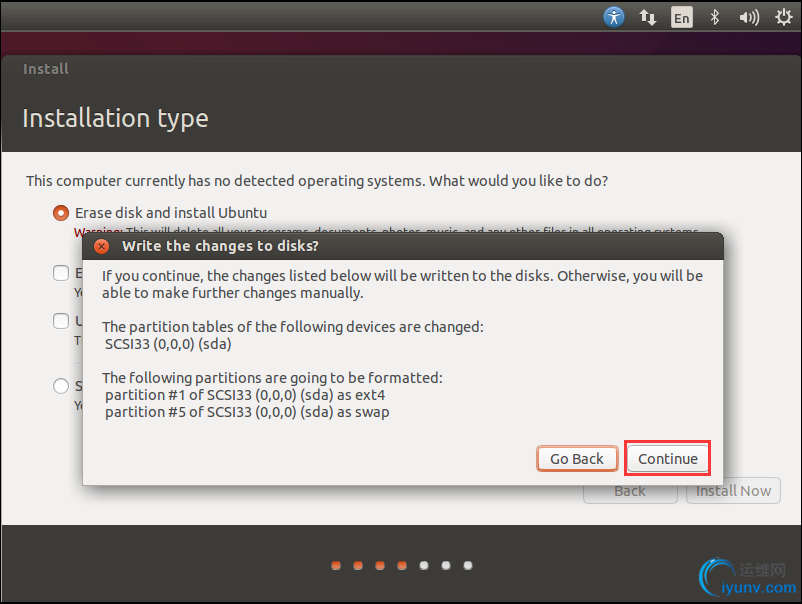Open the system power gear menu
The width and height of the screenshot is (802, 604).
click(x=783, y=17)
